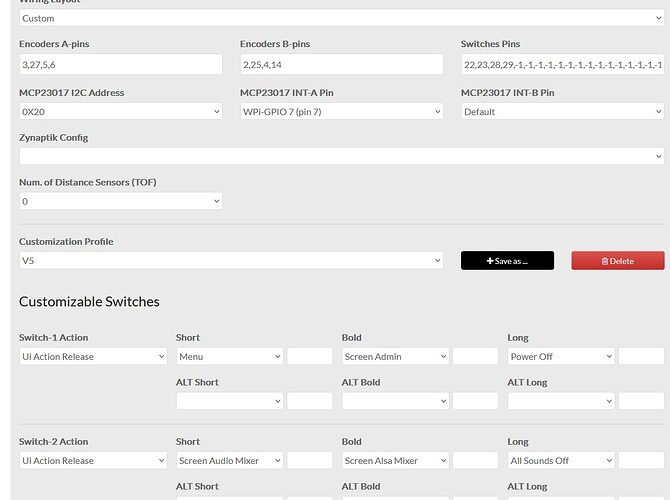Open Switch-2 Short Screen Audio Mixer dropdown

click(x=229, y=461)
